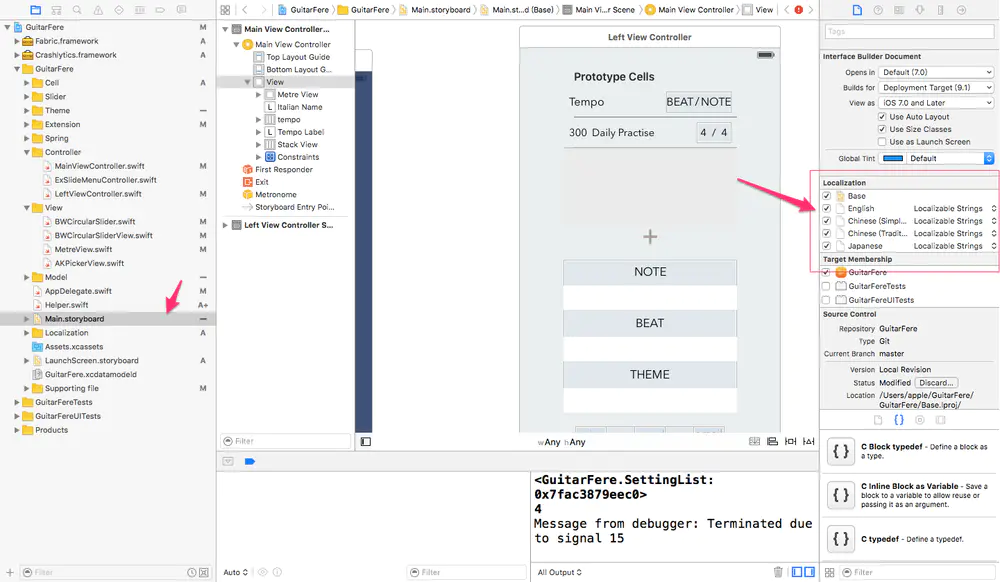Open the Object library tab
The image size is (1000, 582).
[920, 419]
